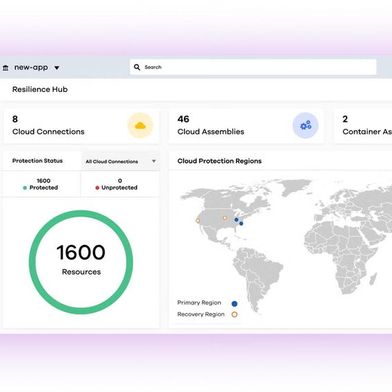
Task: Expand the All Cloud Connections dropdown
Action: [x=120, y=161]
